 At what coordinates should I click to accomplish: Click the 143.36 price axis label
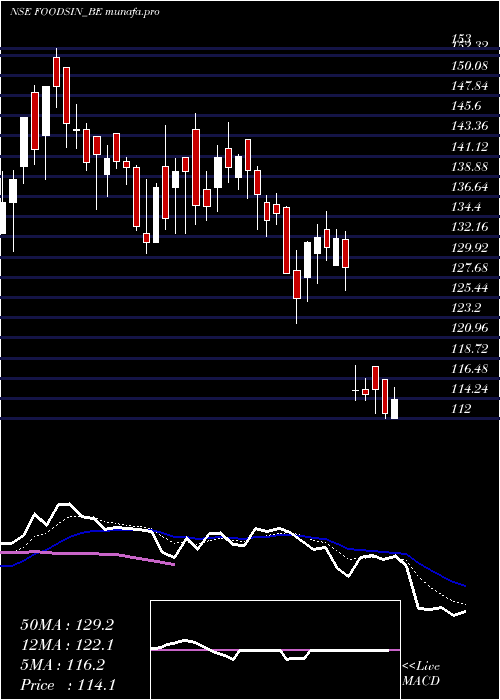click(x=469, y=126)
